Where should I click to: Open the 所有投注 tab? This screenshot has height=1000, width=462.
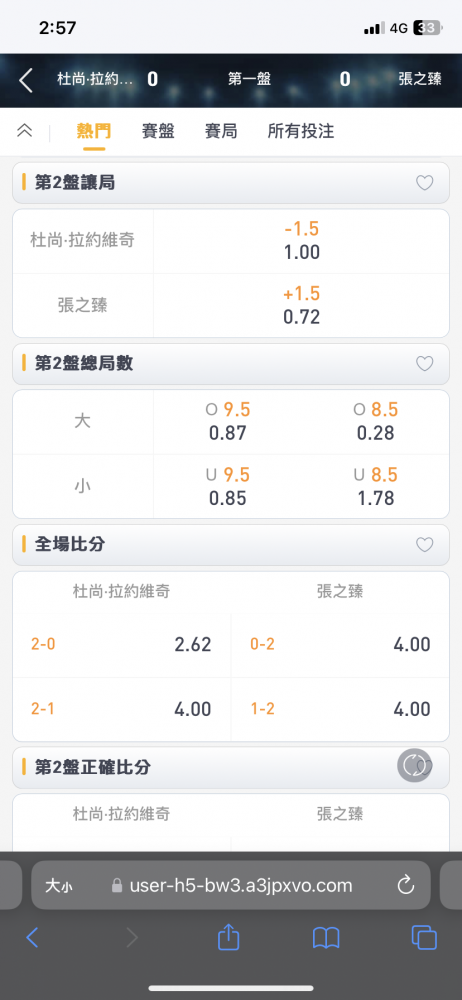[301, 131]
